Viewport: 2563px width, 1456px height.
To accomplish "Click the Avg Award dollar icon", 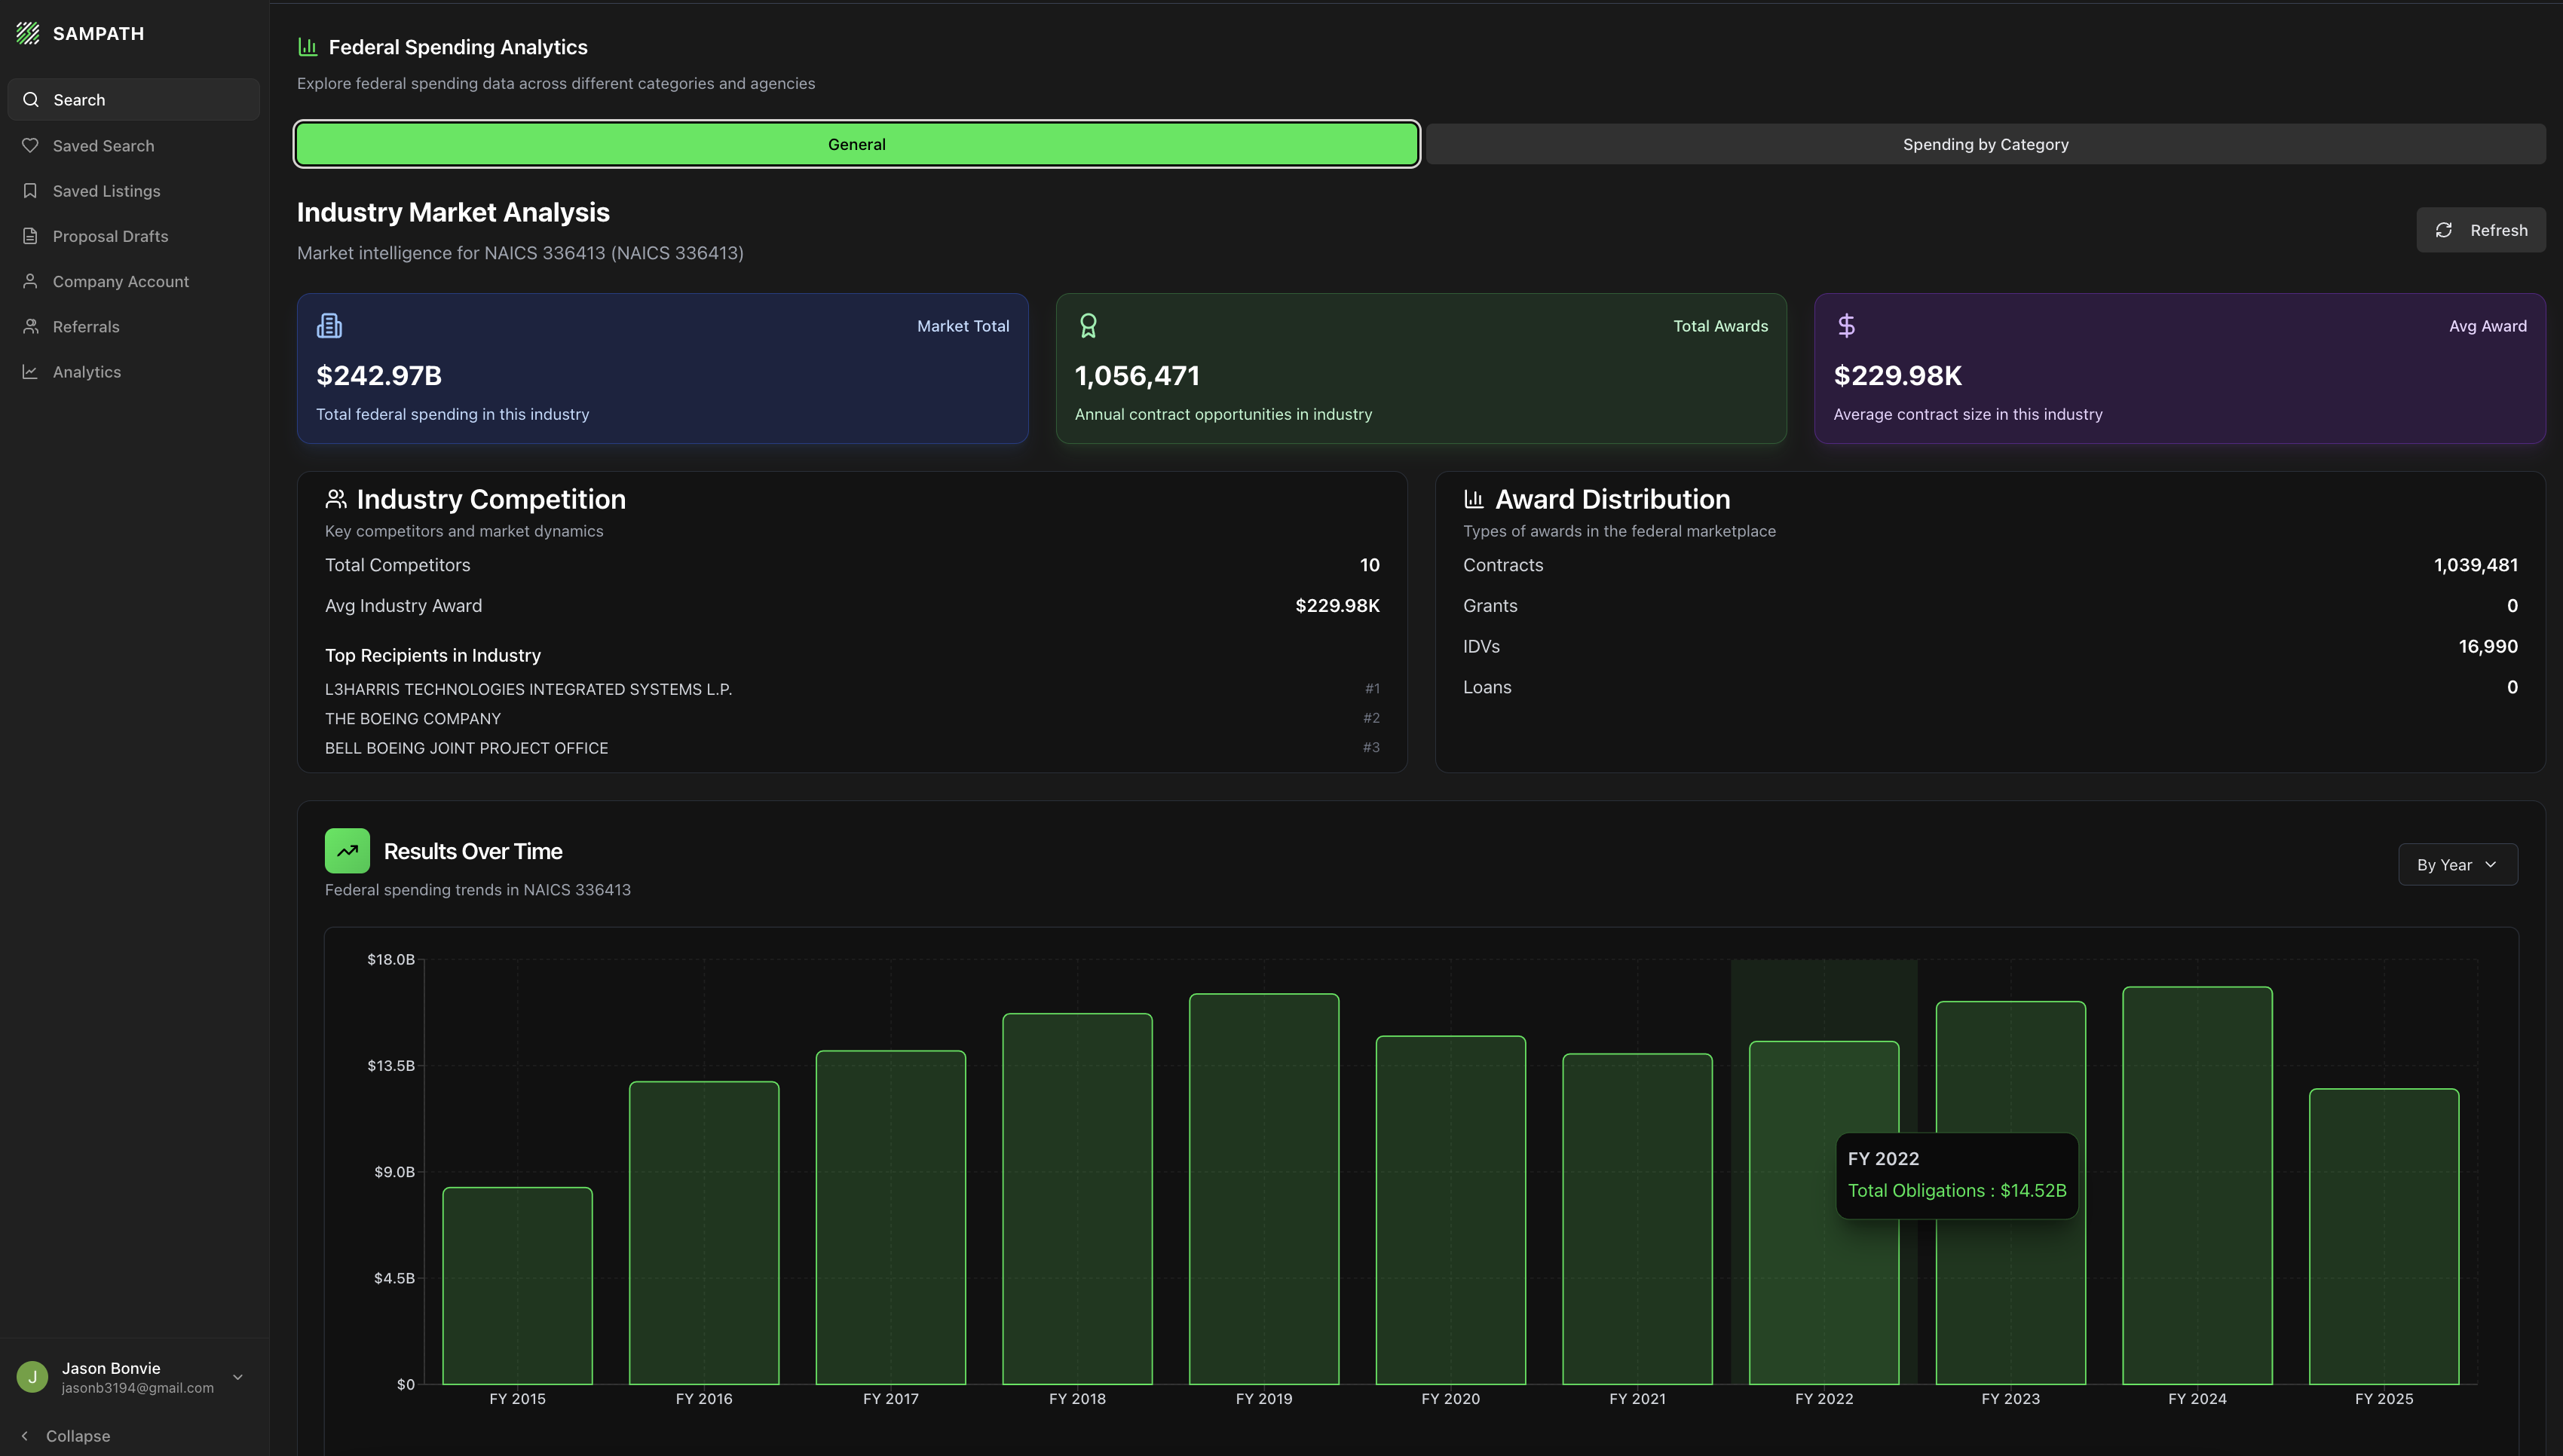I will (1846, 326).
